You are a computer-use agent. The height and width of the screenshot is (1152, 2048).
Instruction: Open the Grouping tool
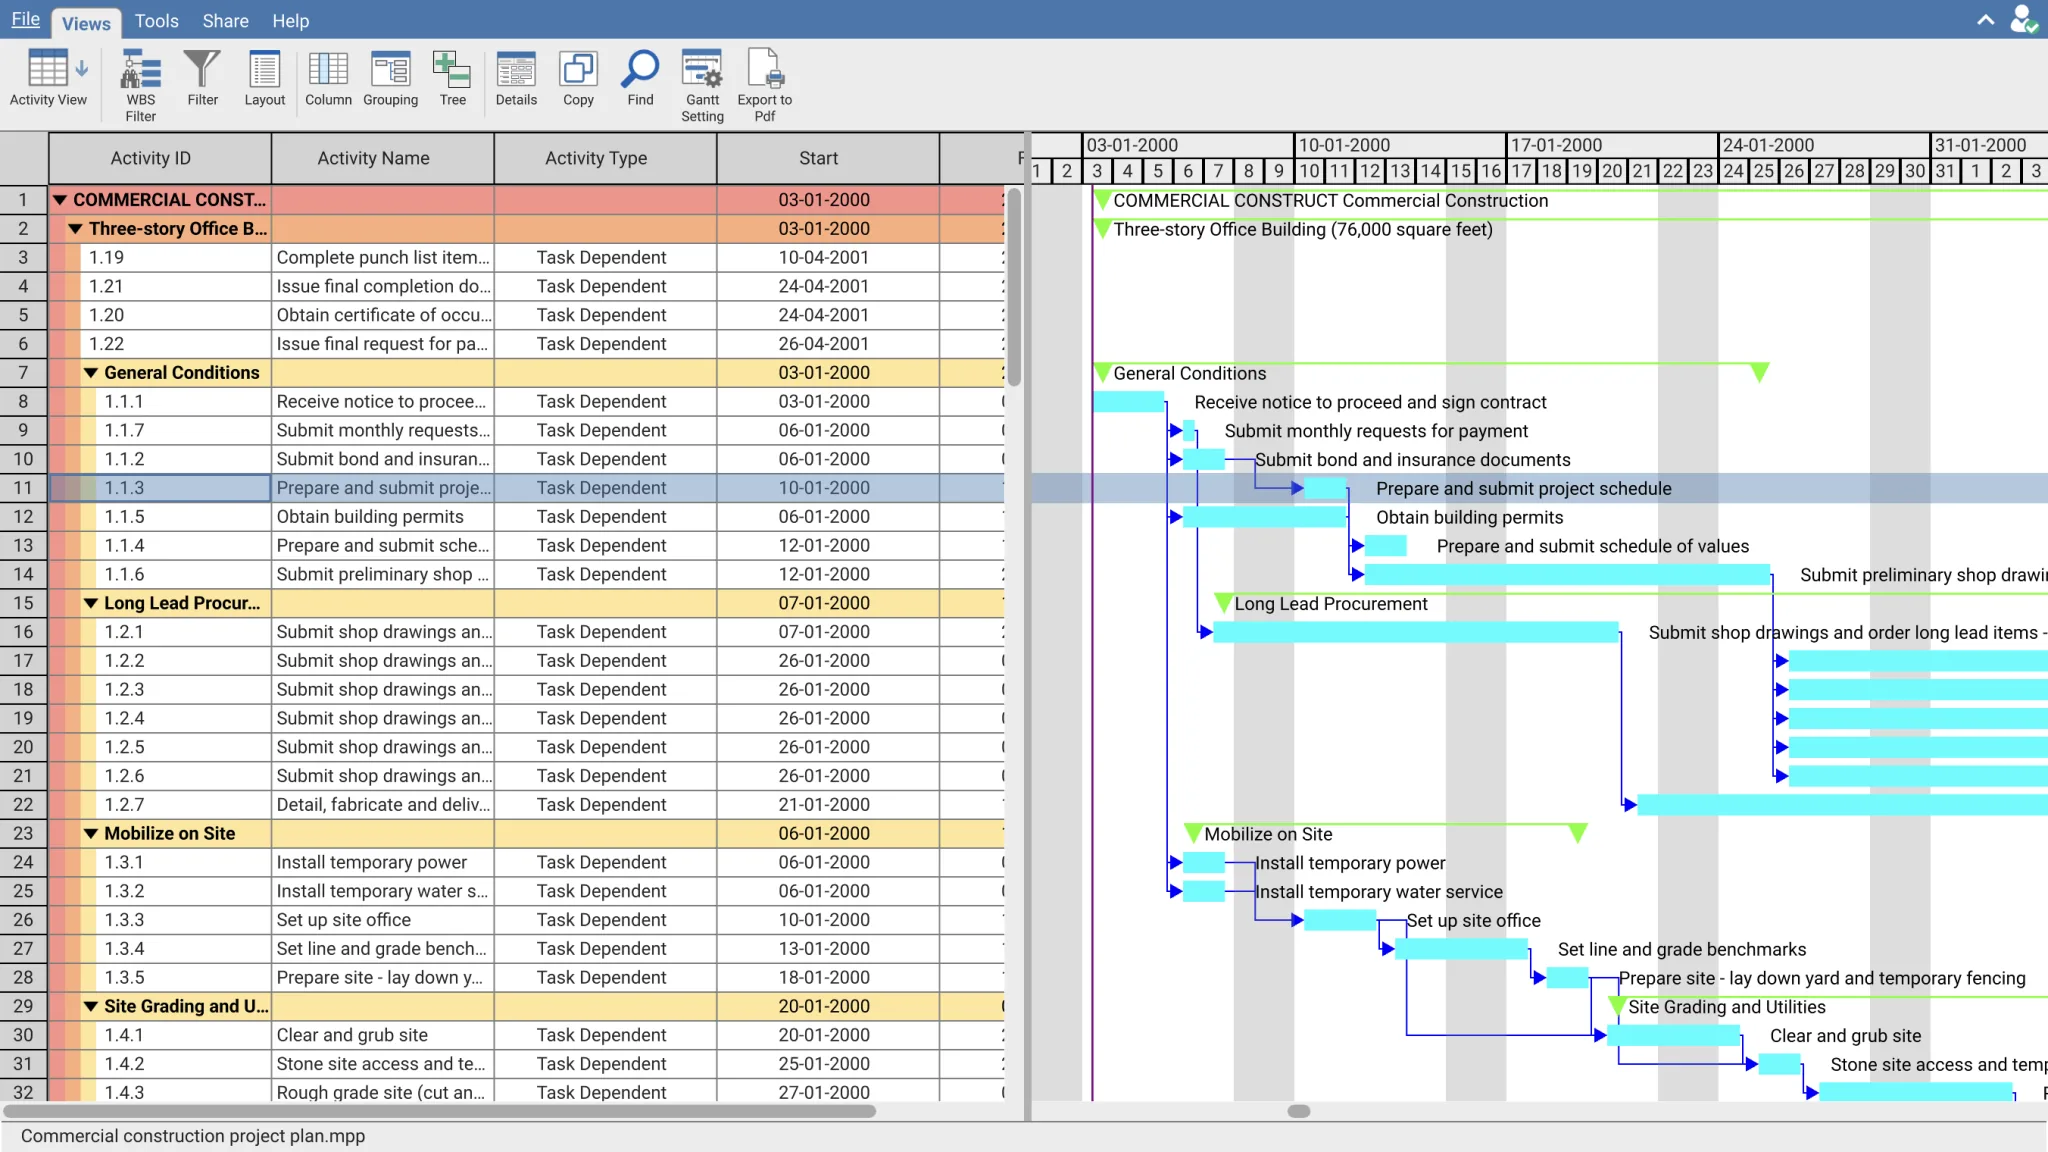pyautogui.click(x=390, y=78)
